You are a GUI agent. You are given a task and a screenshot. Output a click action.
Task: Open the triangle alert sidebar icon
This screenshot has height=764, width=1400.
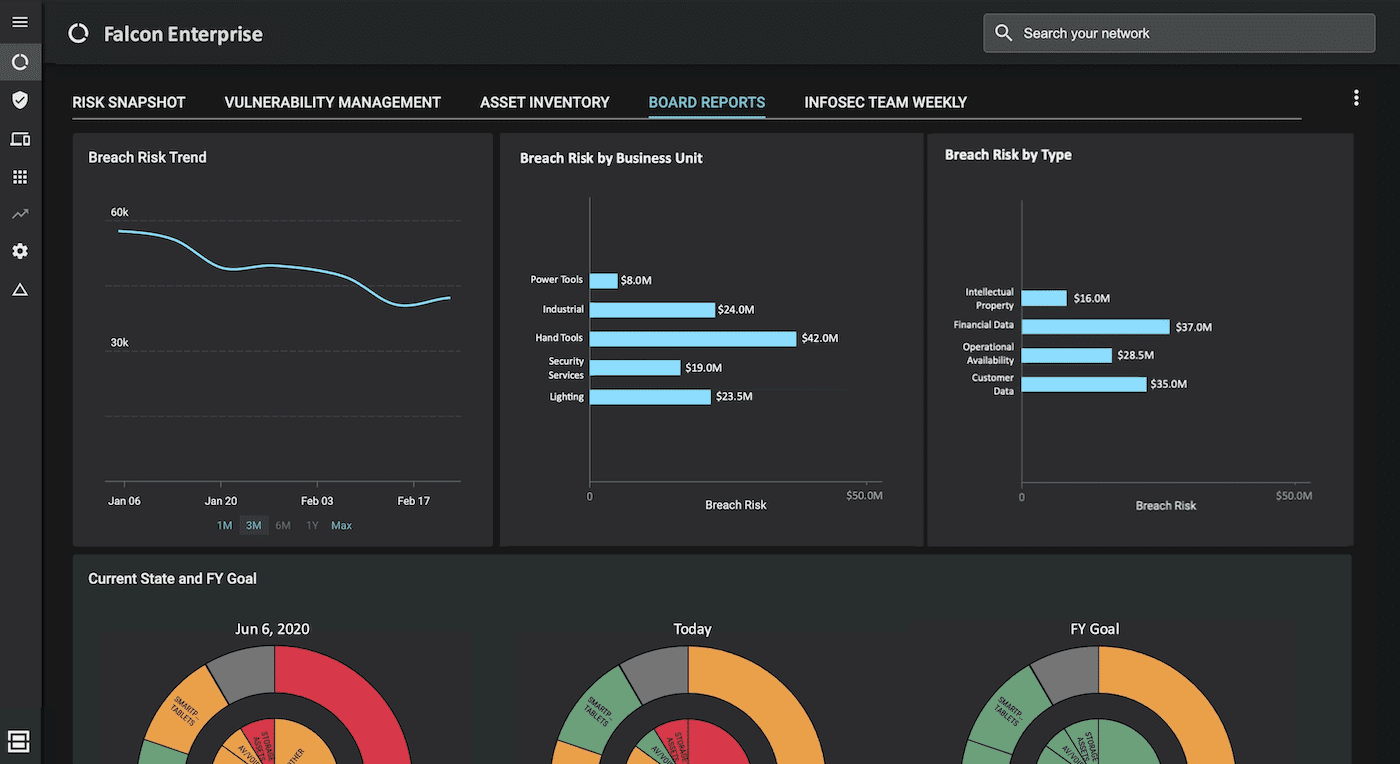click(20, 290)
